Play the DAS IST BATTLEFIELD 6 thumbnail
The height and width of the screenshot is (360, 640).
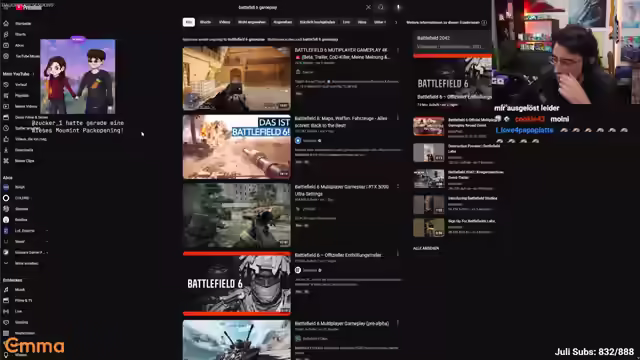[237, 147]
